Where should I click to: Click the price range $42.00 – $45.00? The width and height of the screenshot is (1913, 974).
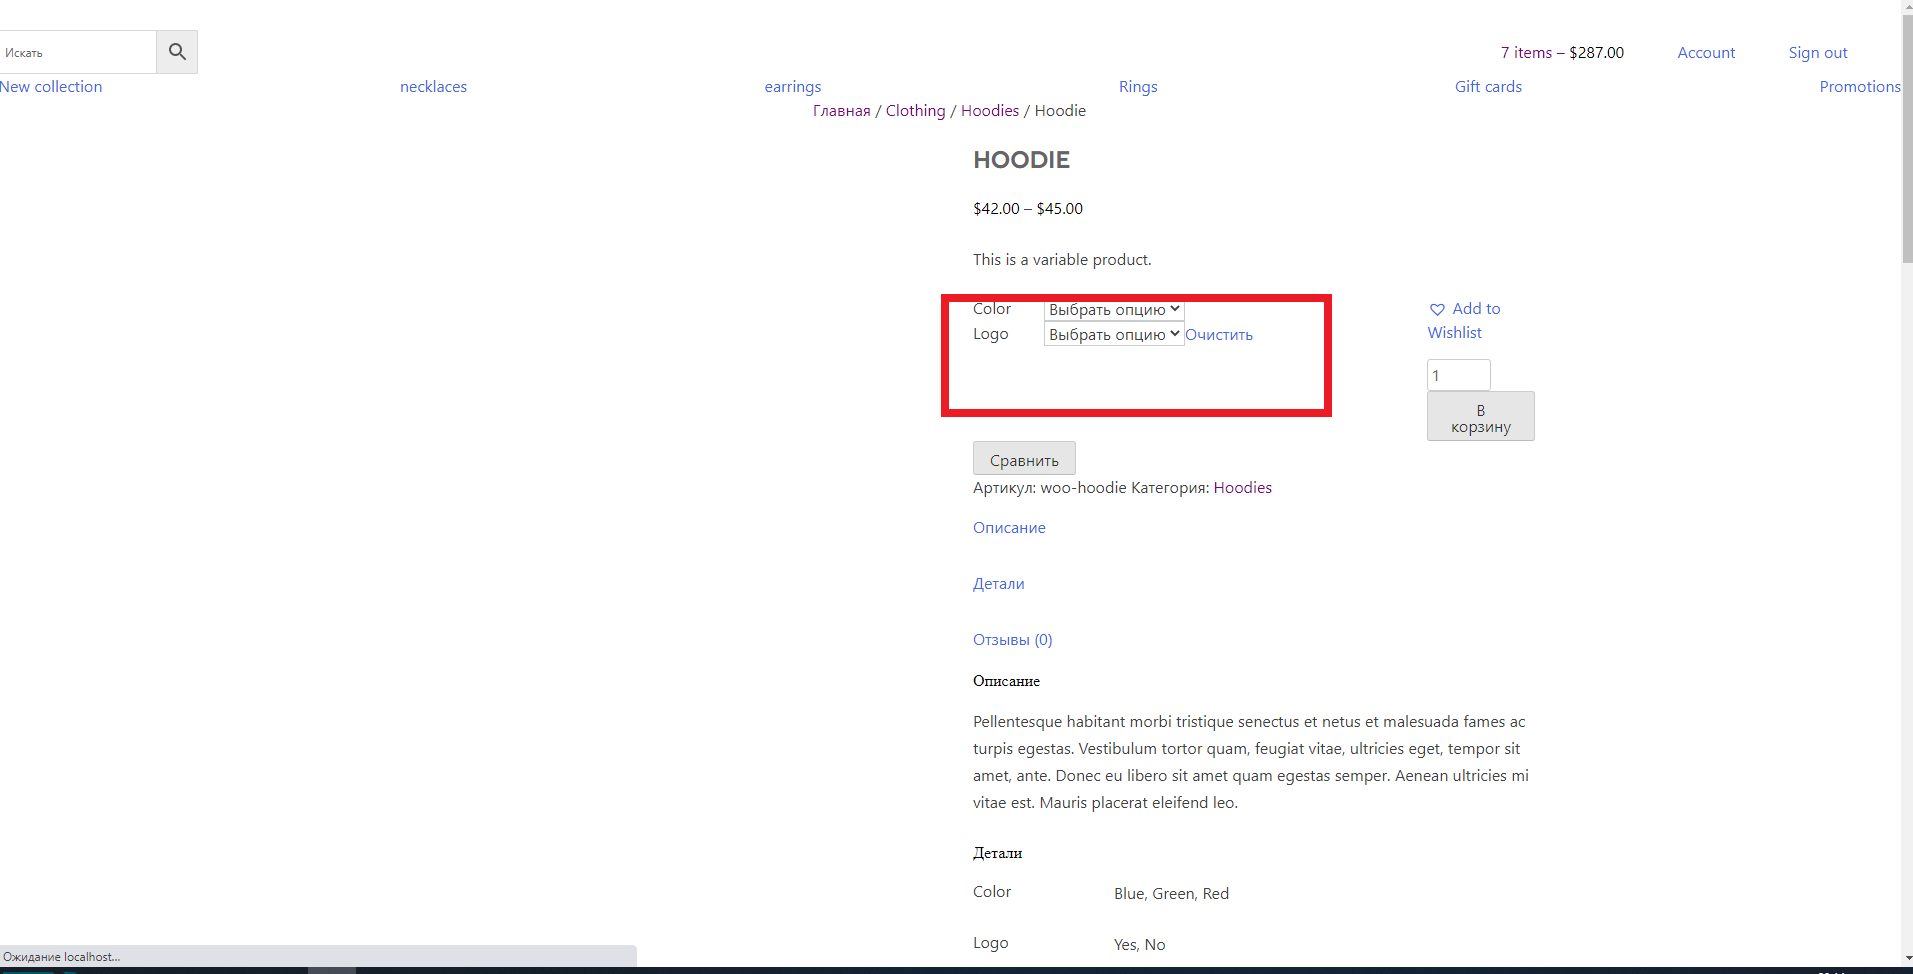pyautogui.click(x=1028, y=209)
